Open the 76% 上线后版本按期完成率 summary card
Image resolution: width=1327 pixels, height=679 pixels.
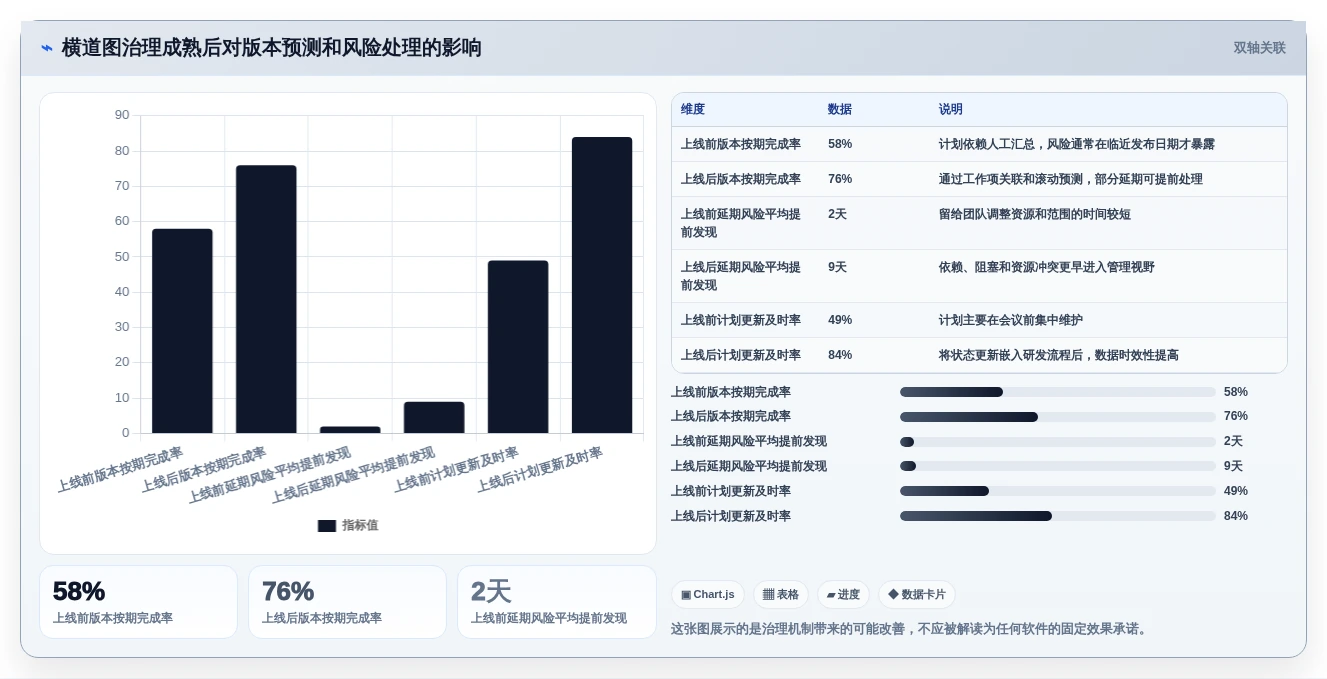tap(347, 602)
